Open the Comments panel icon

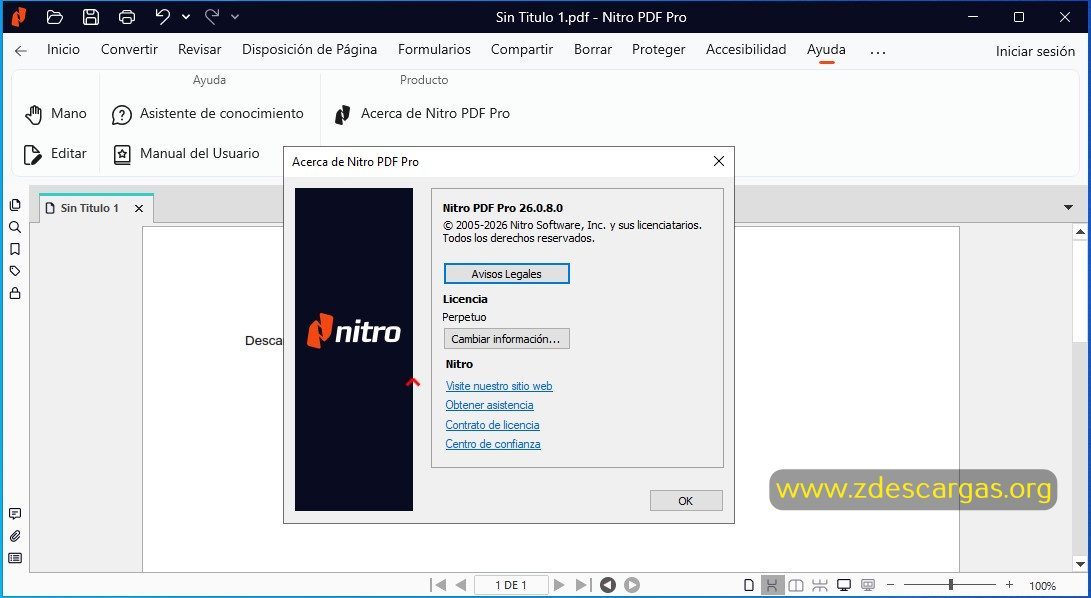click(15, 514)
